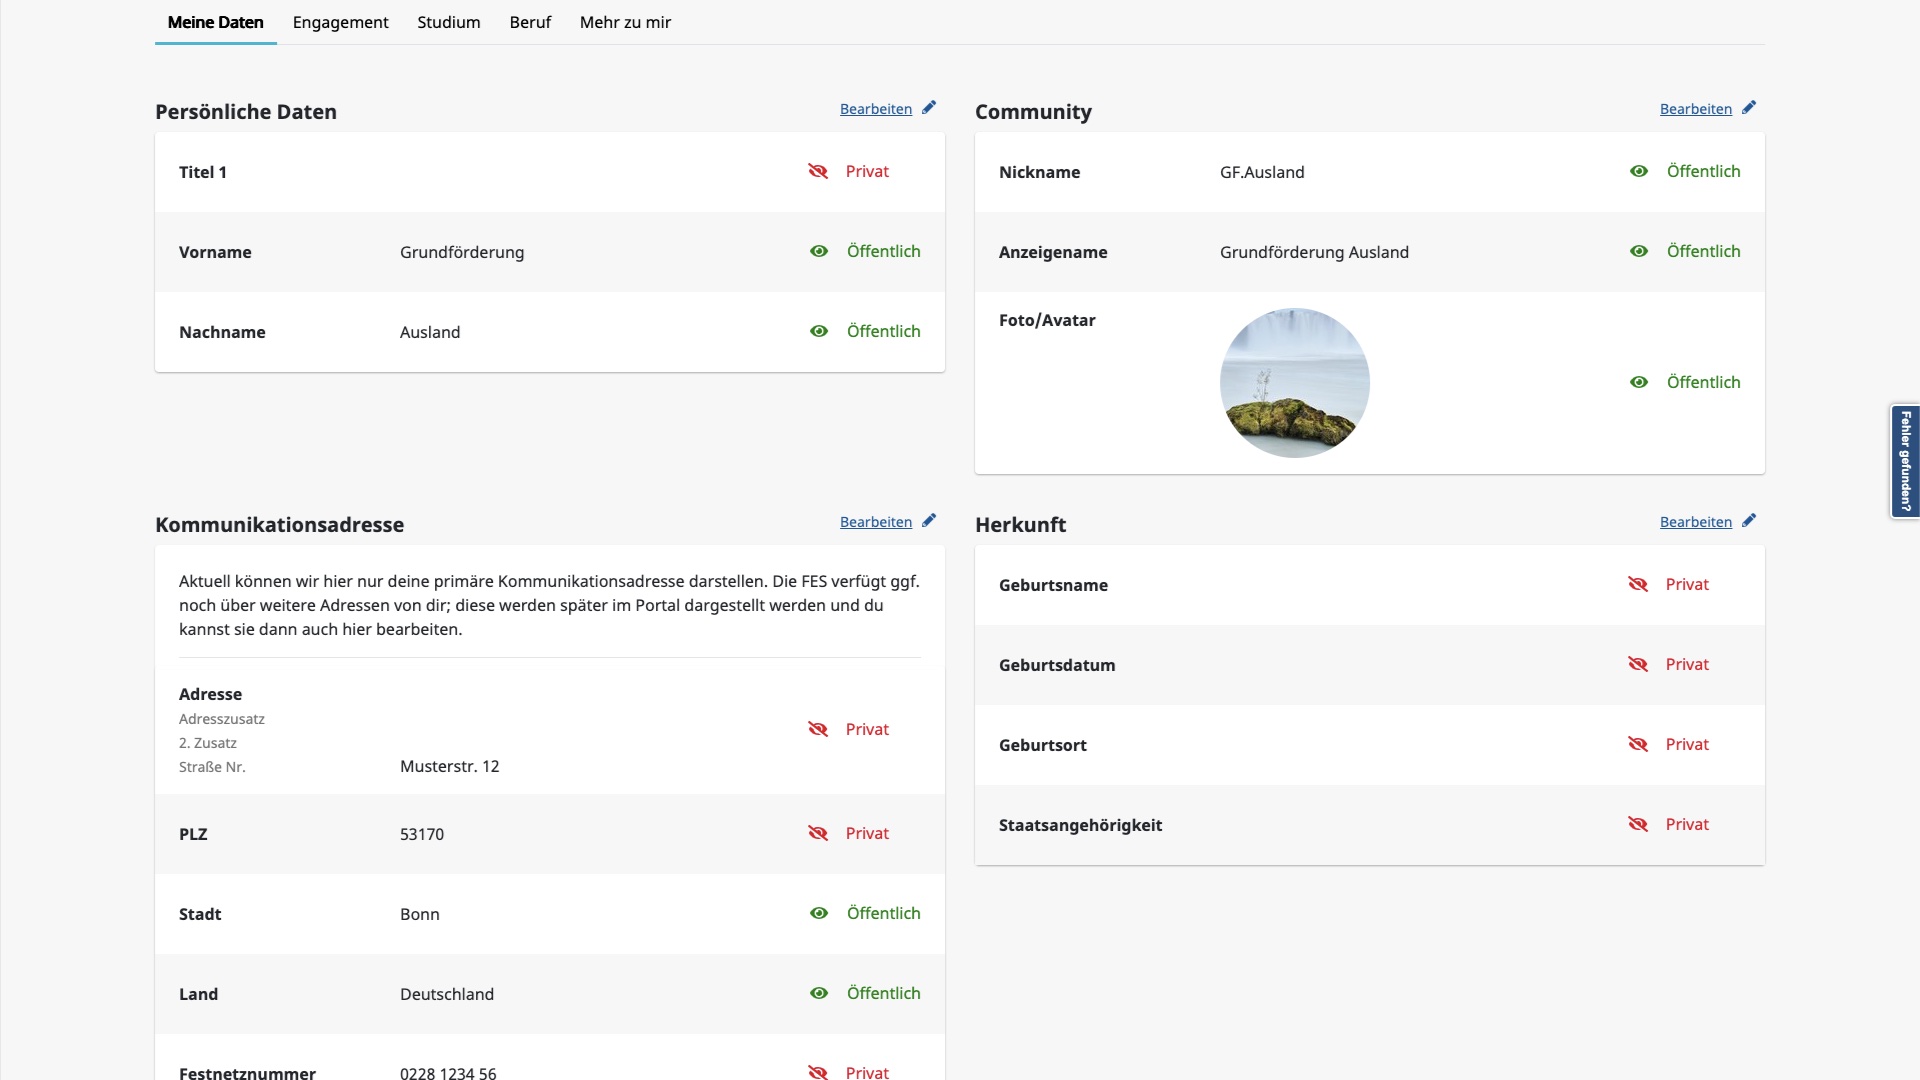Click the Nachname value Ausland
Viewport: 1920px width, 1080px height.
pyautogui.click(x=430, y=332)
